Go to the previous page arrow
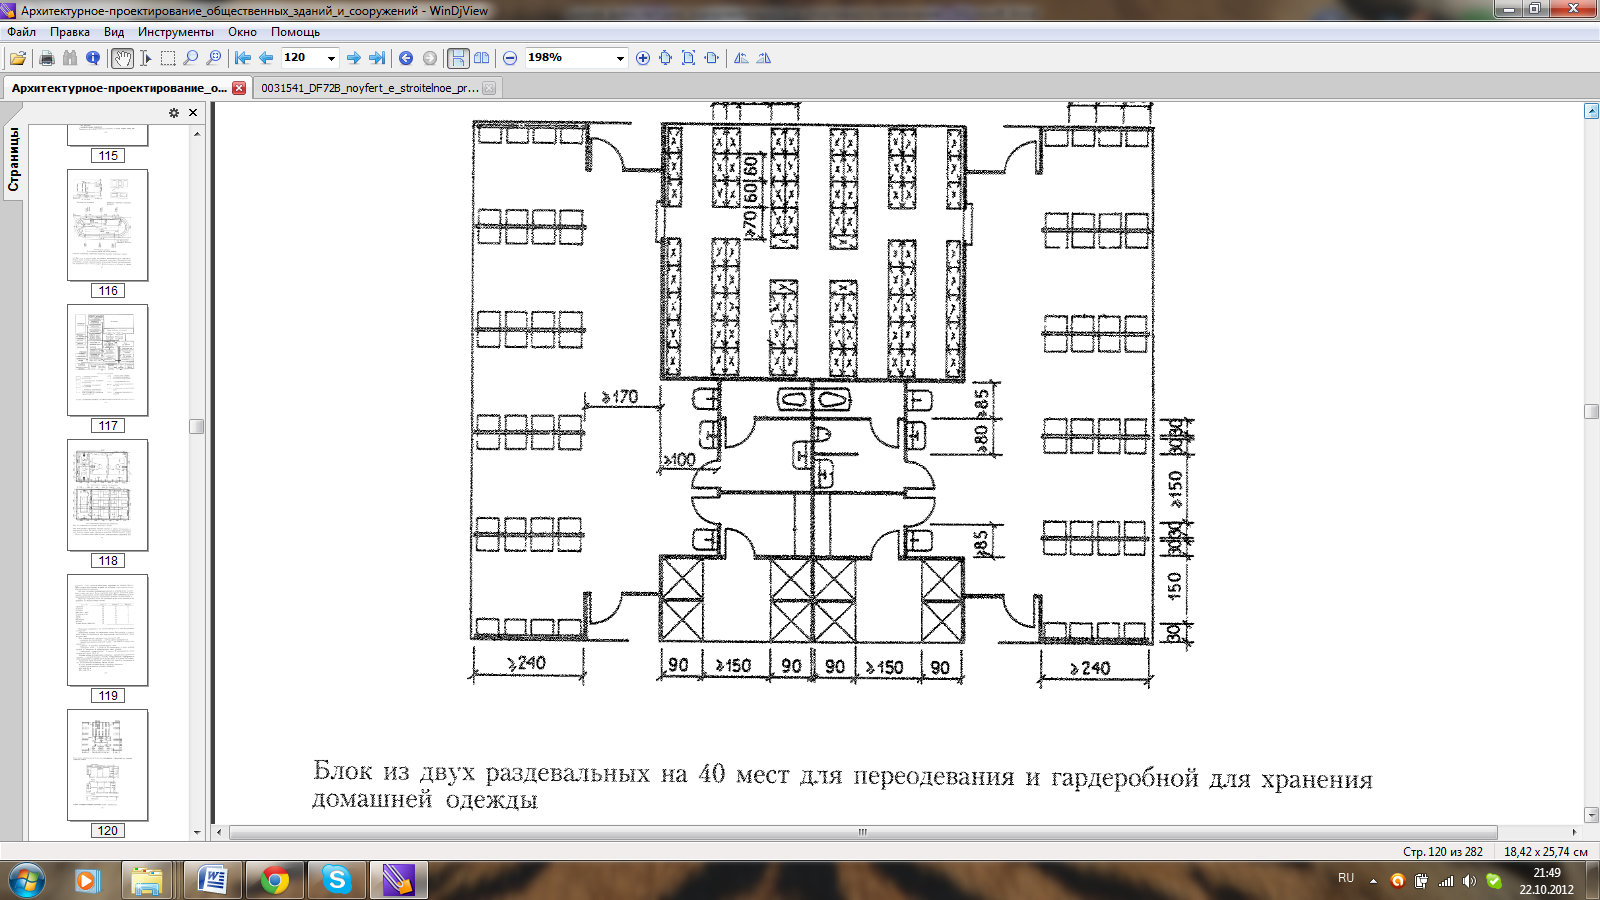The height and width of the screenshot is (900, 1600). tap(266, 58)
